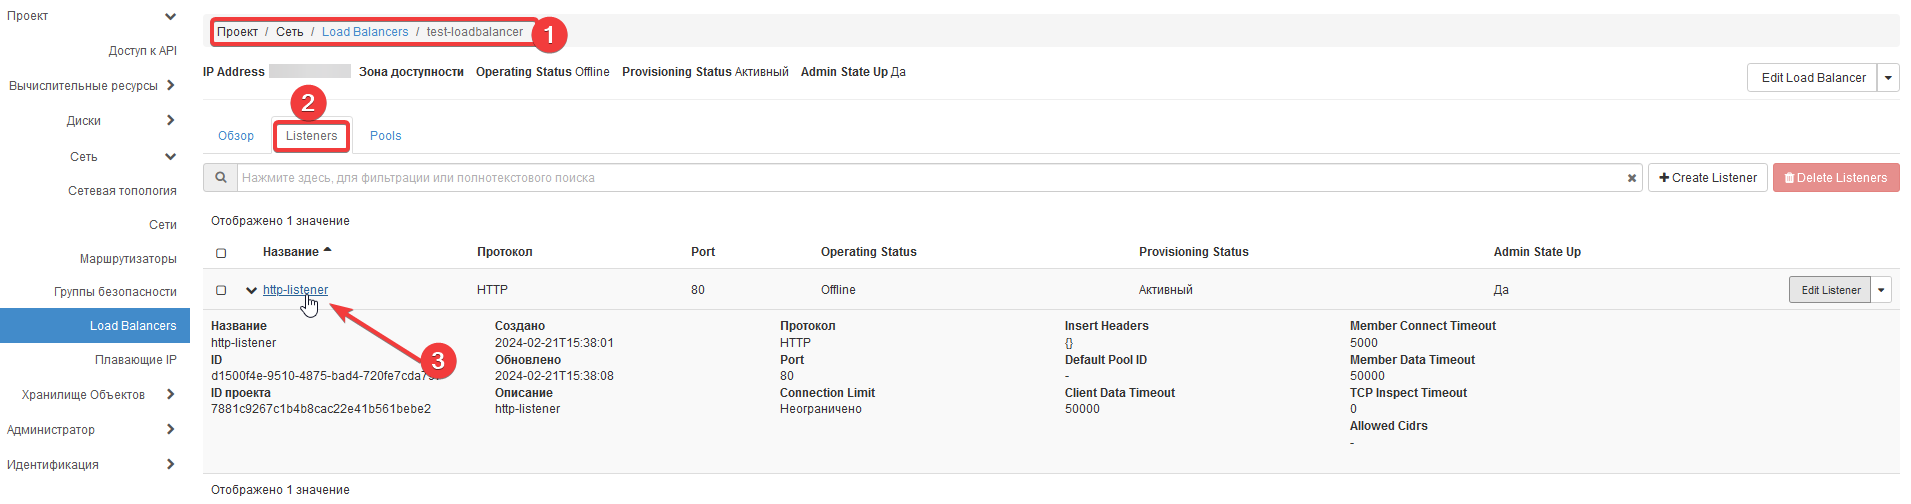
Task: Clear the filter with the X icon
Action: click(1631, 178)
